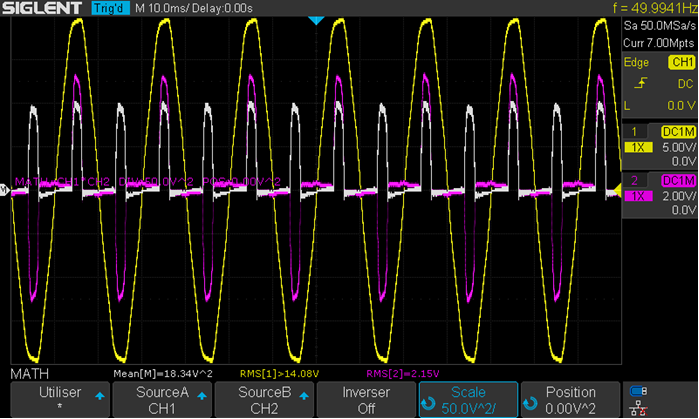Click the SIGLENT logo

click(x=42, y=8)
